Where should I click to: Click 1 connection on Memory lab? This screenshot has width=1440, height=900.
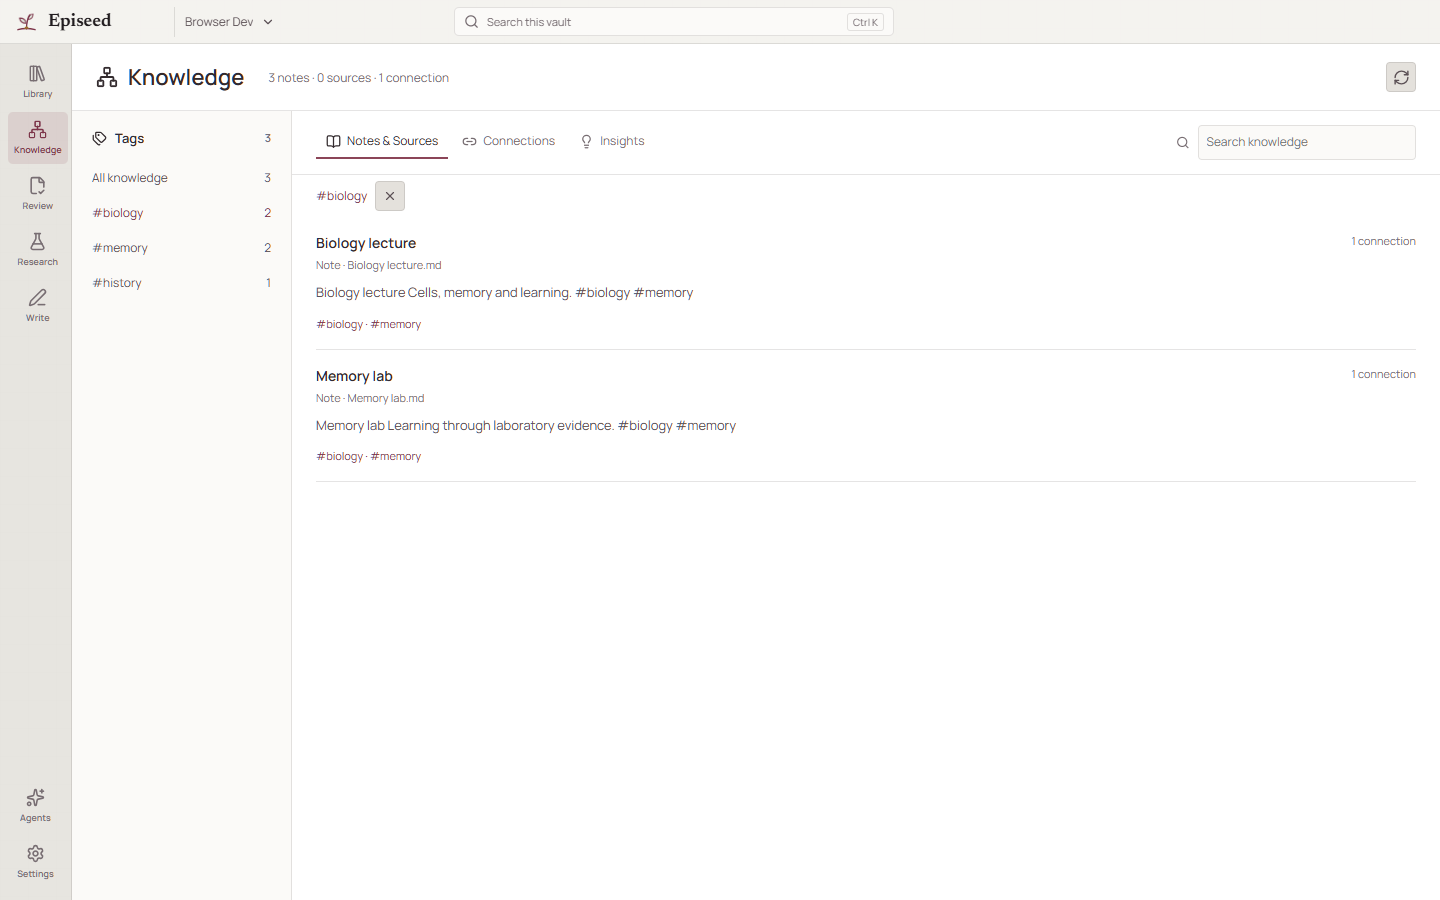[x=1383, y=374]
